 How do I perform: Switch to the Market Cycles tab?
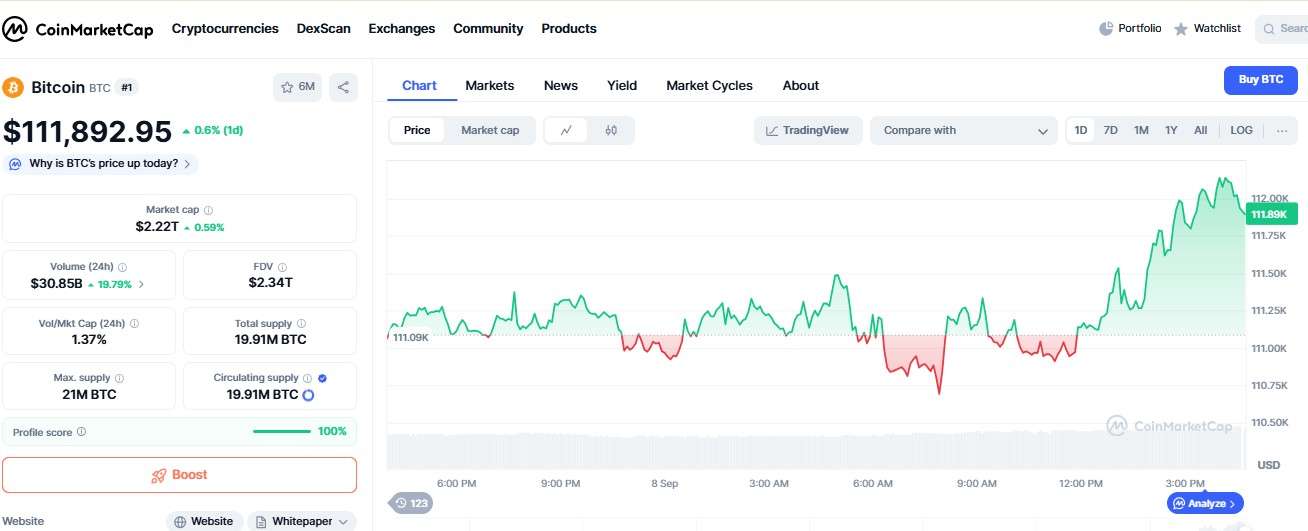[709, 85]
